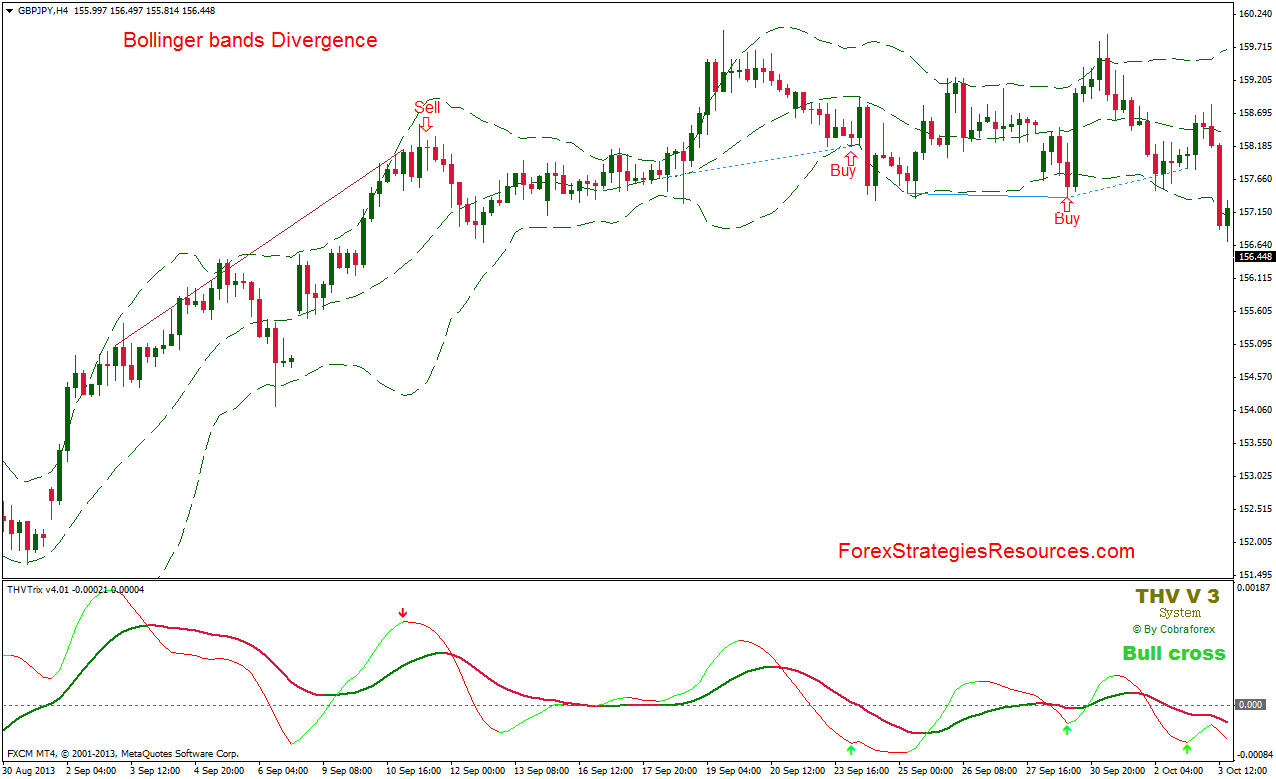Image resolution: width=1276 pixels, height=779 pixels.
Task: Click the '6 Sep 04:00' time axis label
Action: coord(283,771)
